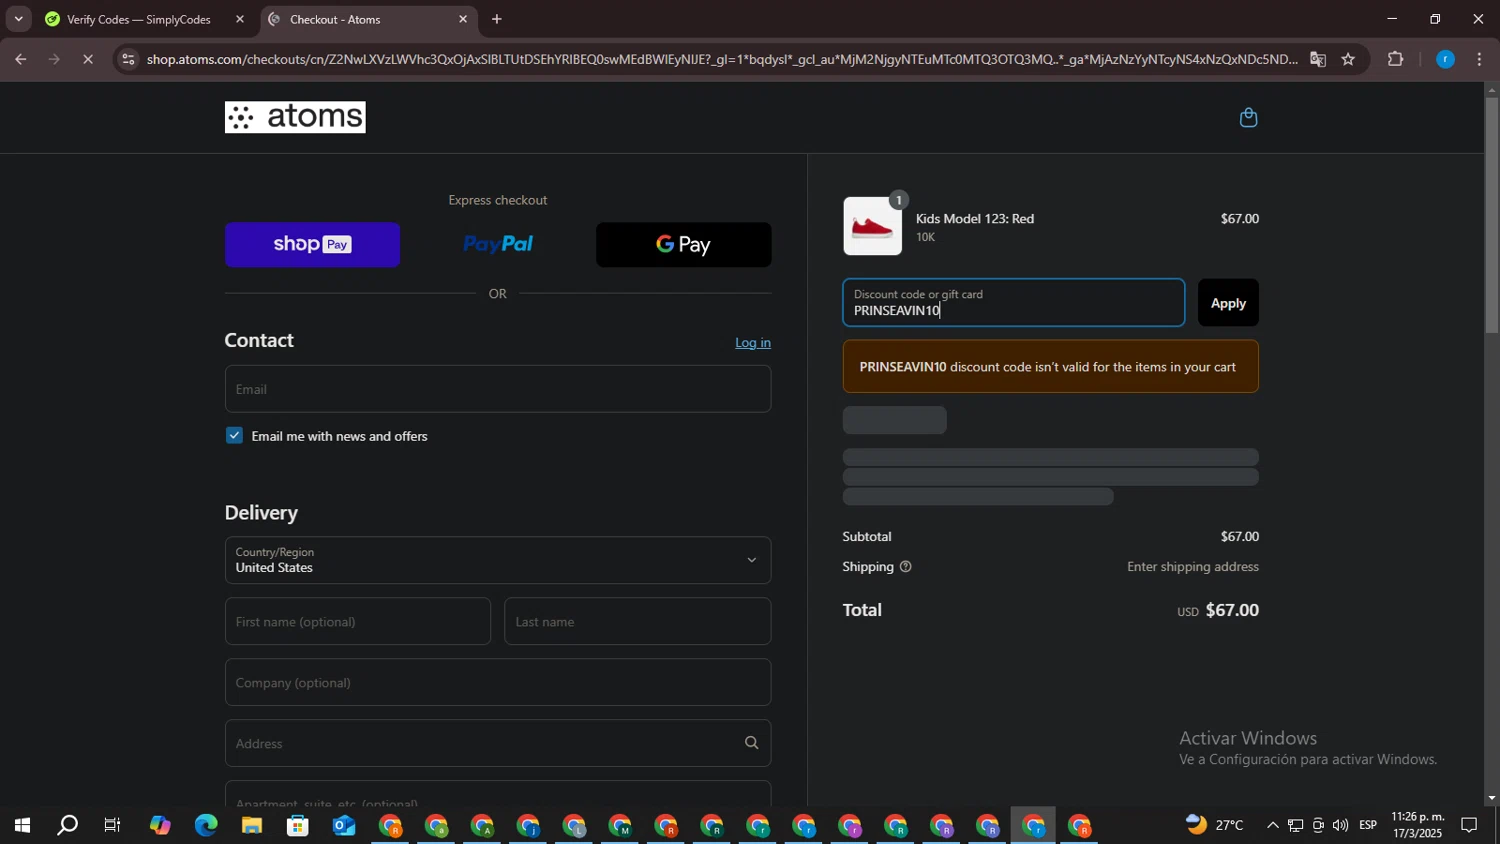Viewport: 1500px width, 844px height.
Task: Open the volume control icon
Action: coord(1340,826)
